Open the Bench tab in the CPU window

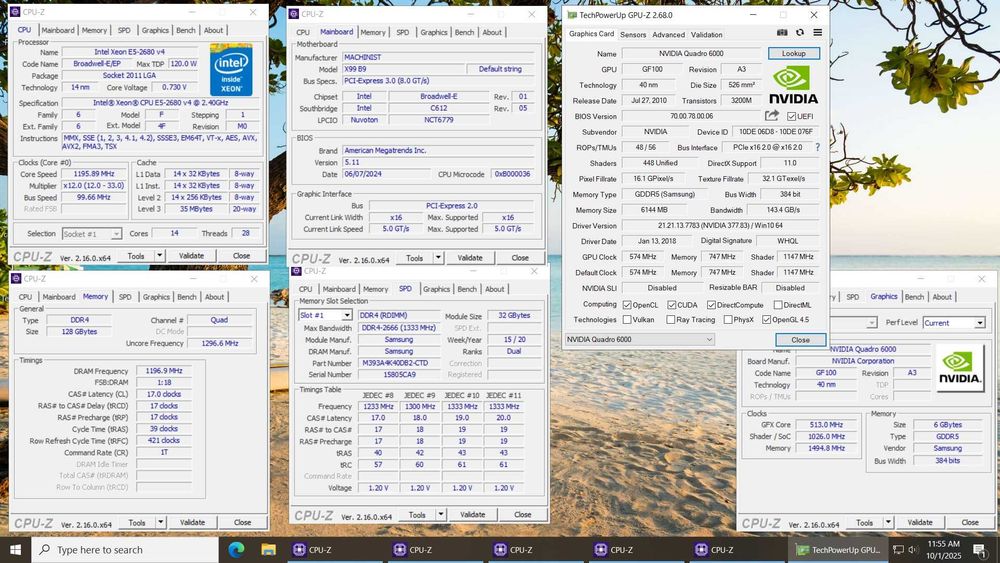click(186, 30)
